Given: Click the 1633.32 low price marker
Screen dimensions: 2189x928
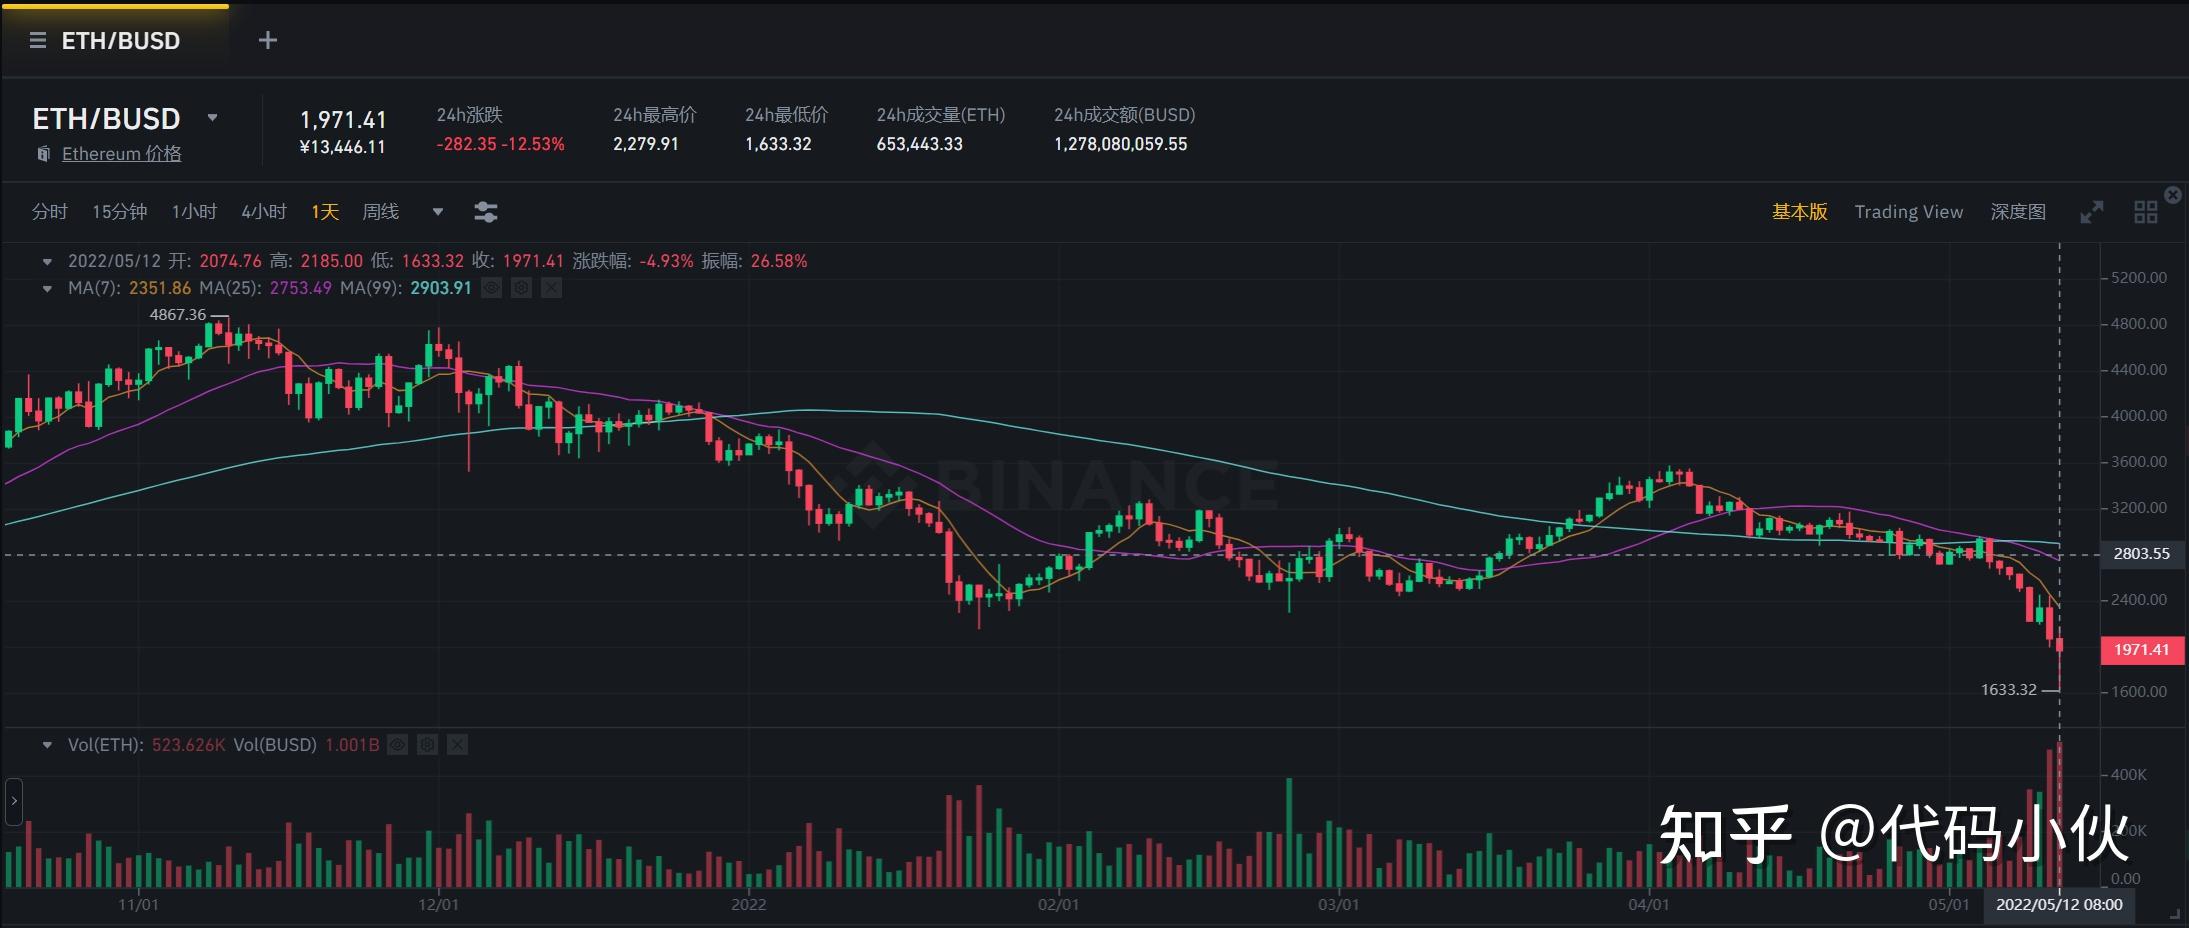Looking at the screenshot, I should 2009,690.
